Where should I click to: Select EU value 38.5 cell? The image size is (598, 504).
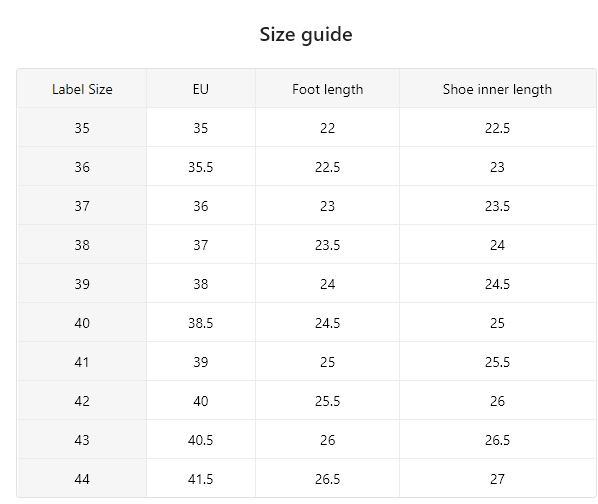(201, 323)
